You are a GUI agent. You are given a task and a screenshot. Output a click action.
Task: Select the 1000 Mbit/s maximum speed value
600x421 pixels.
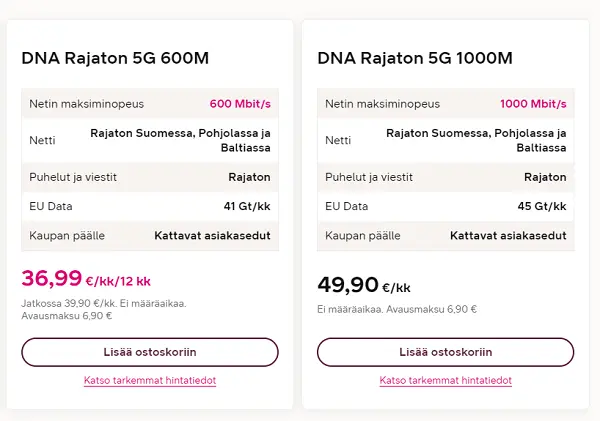point(533,103)
